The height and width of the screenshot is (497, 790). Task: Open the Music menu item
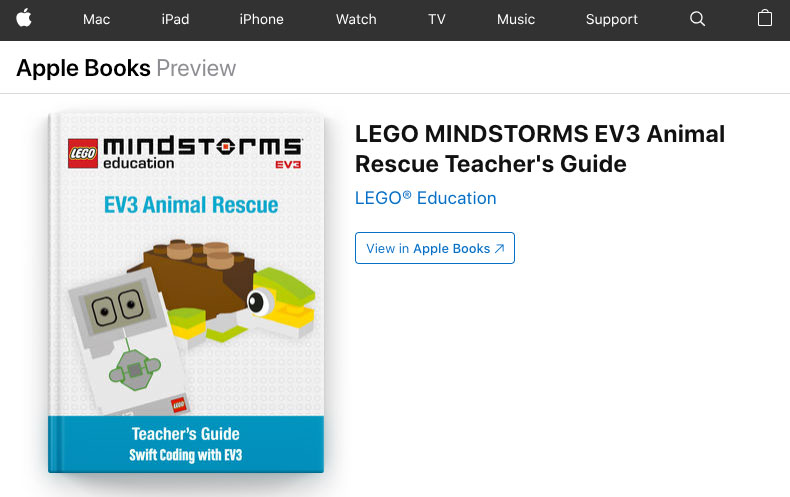(516, 19)
